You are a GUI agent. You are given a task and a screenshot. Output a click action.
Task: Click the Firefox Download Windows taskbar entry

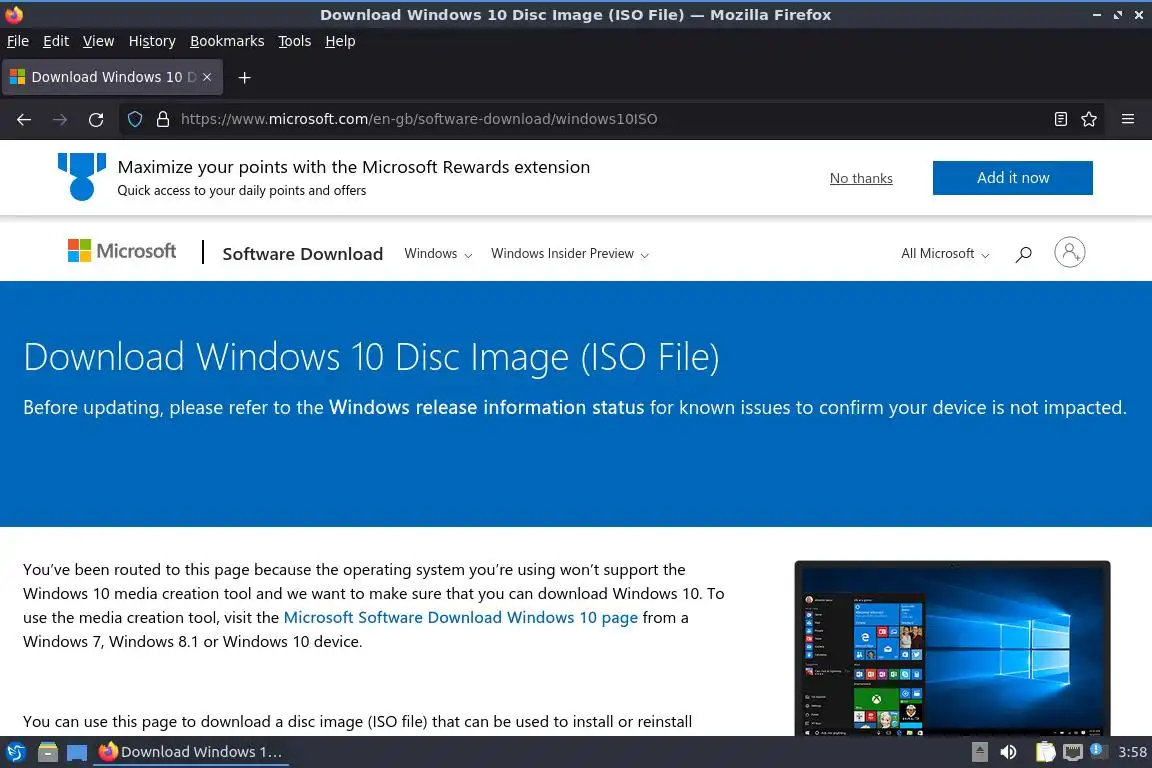click(x=191, y=752)
